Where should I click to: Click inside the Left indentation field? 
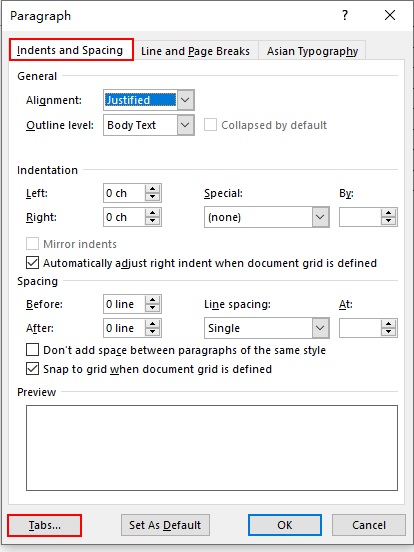tap(125, 193)
